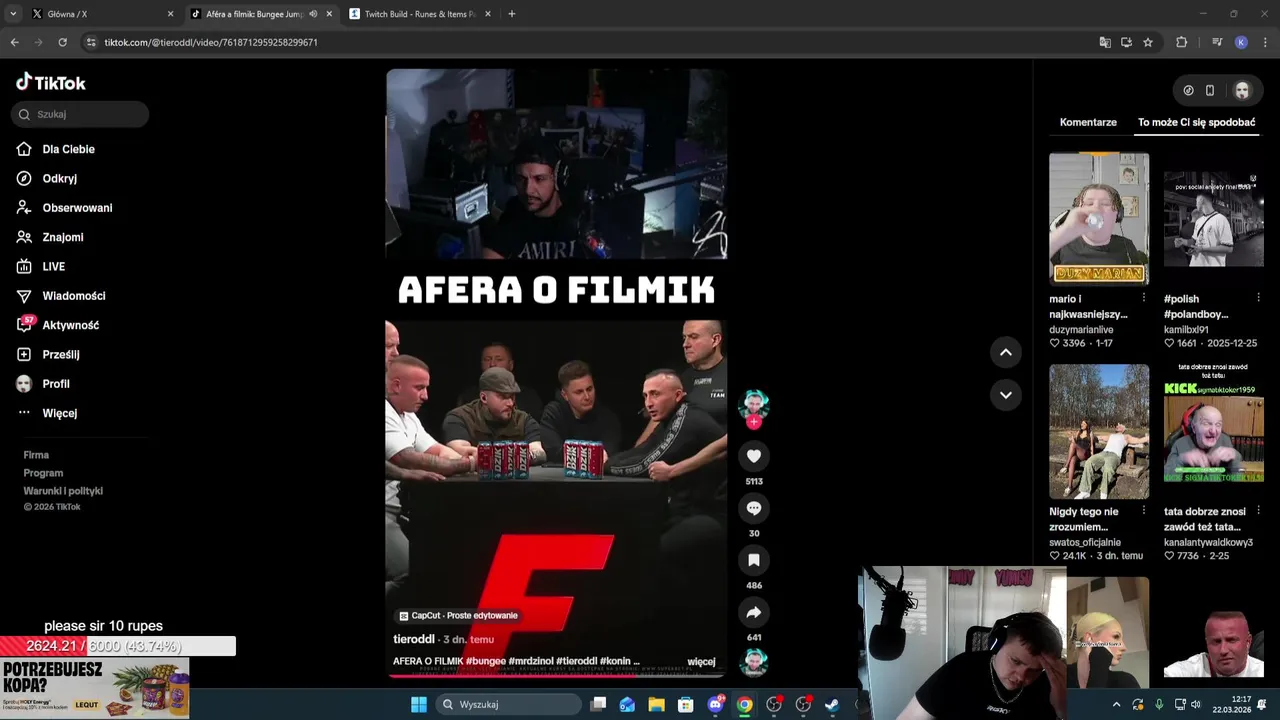Share the video with the arrow icon
This screenshot has width=1280, height=720.
click(x=754, y=612)
